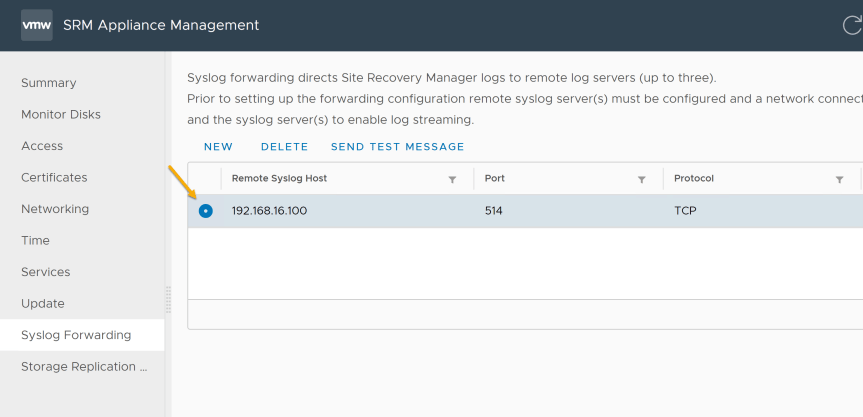
Task: Open the Certificates section
Action: (x=54, y=178)
